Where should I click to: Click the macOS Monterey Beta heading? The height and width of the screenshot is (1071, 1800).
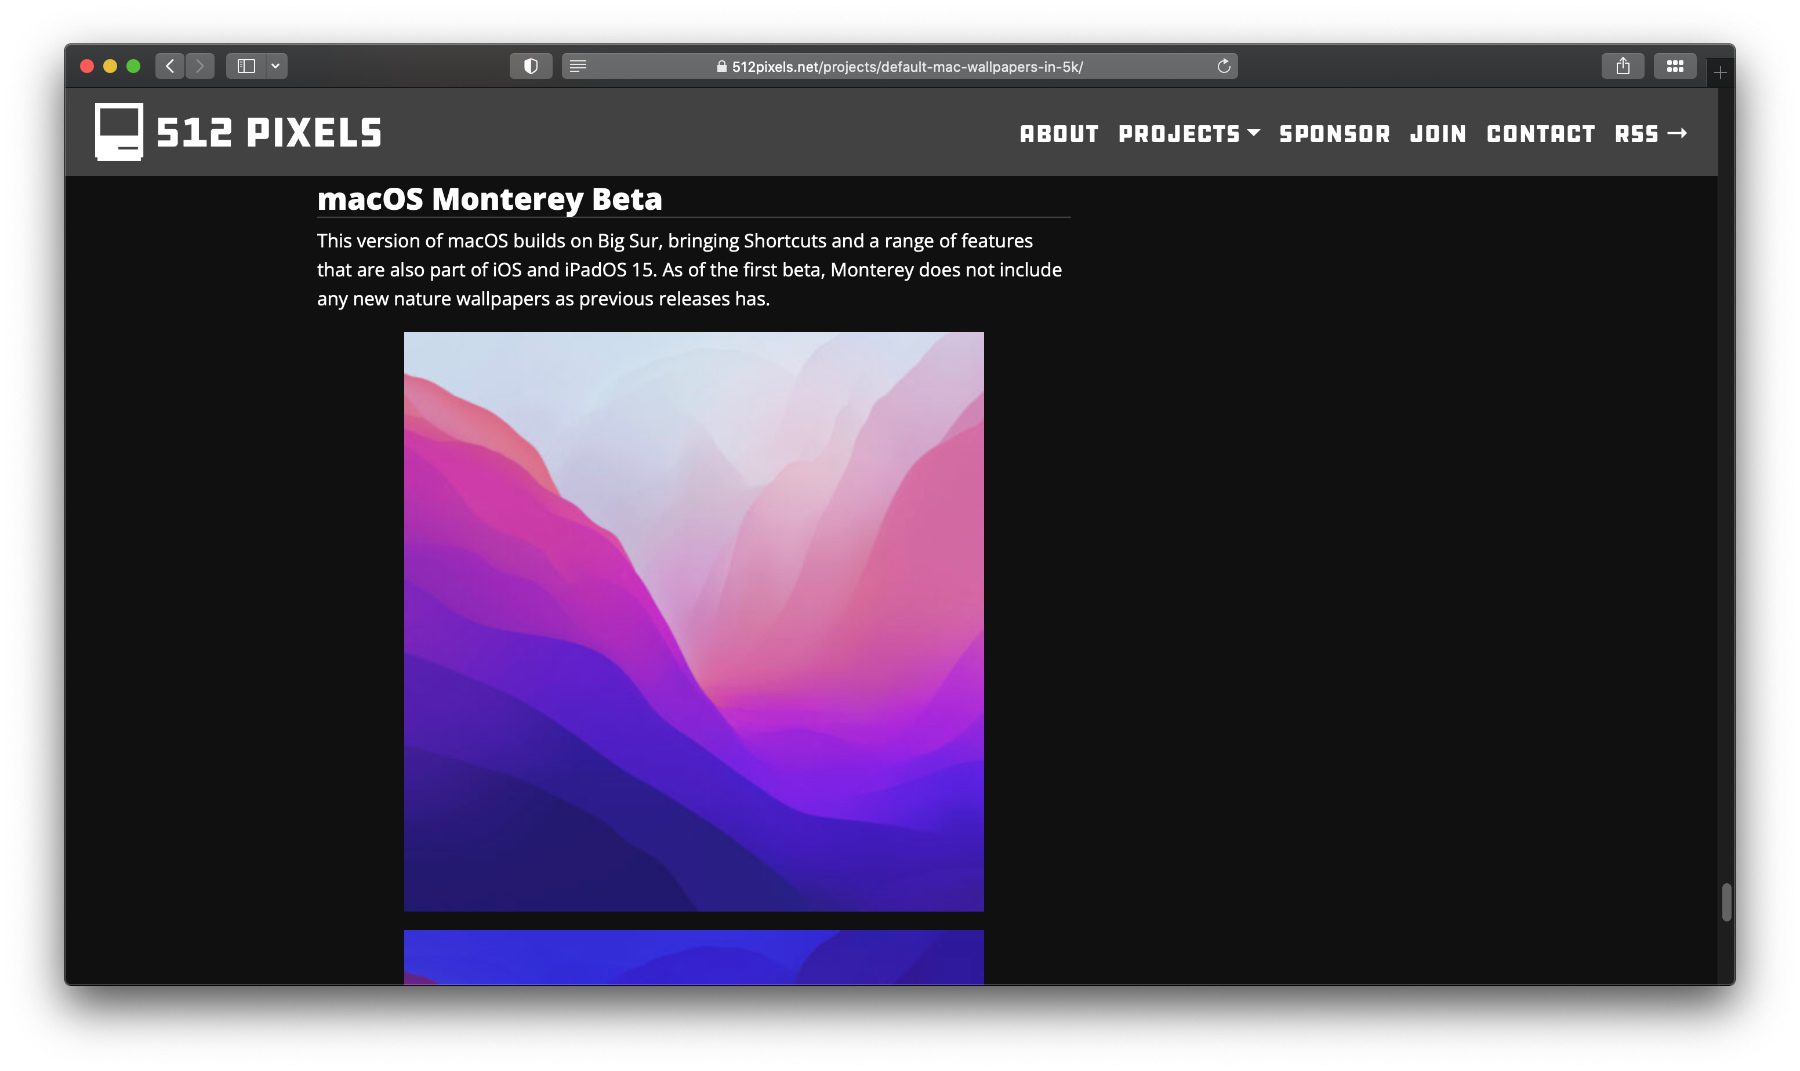pos(489,199)
